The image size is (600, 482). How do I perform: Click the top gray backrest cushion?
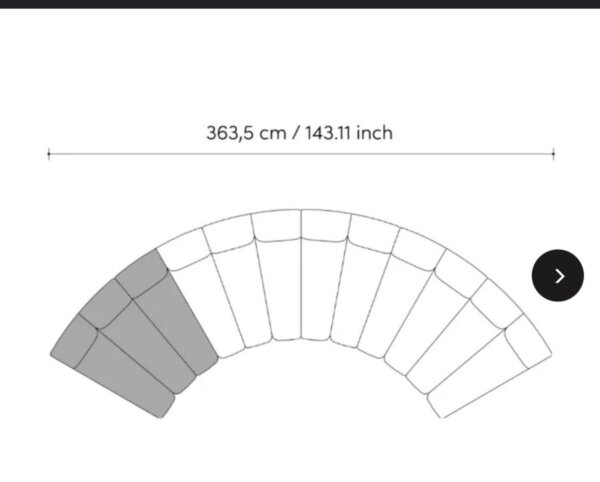(142, 272)
